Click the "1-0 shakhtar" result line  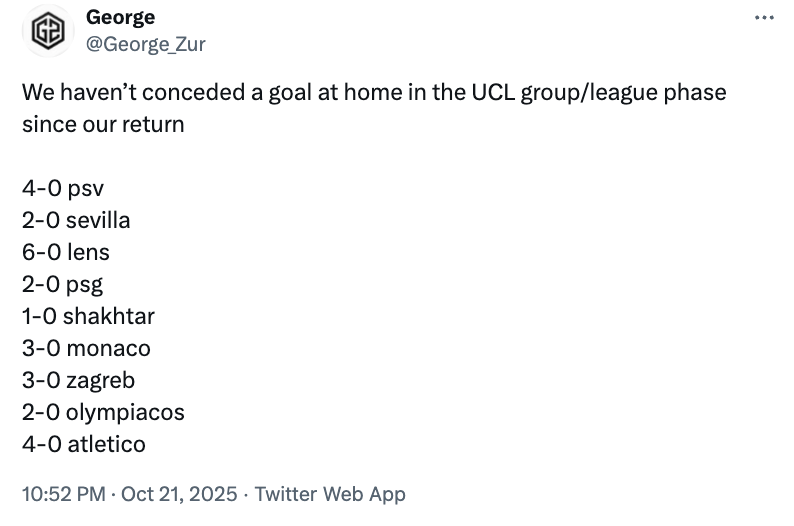pyautogui.click(x=88, y=316)
